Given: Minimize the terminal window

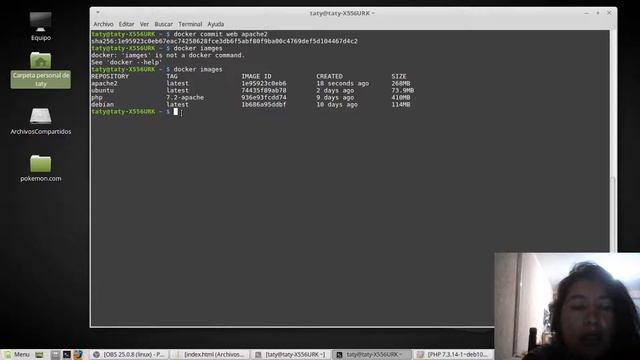Looking at the screenshot, I should tap(587, 13).
